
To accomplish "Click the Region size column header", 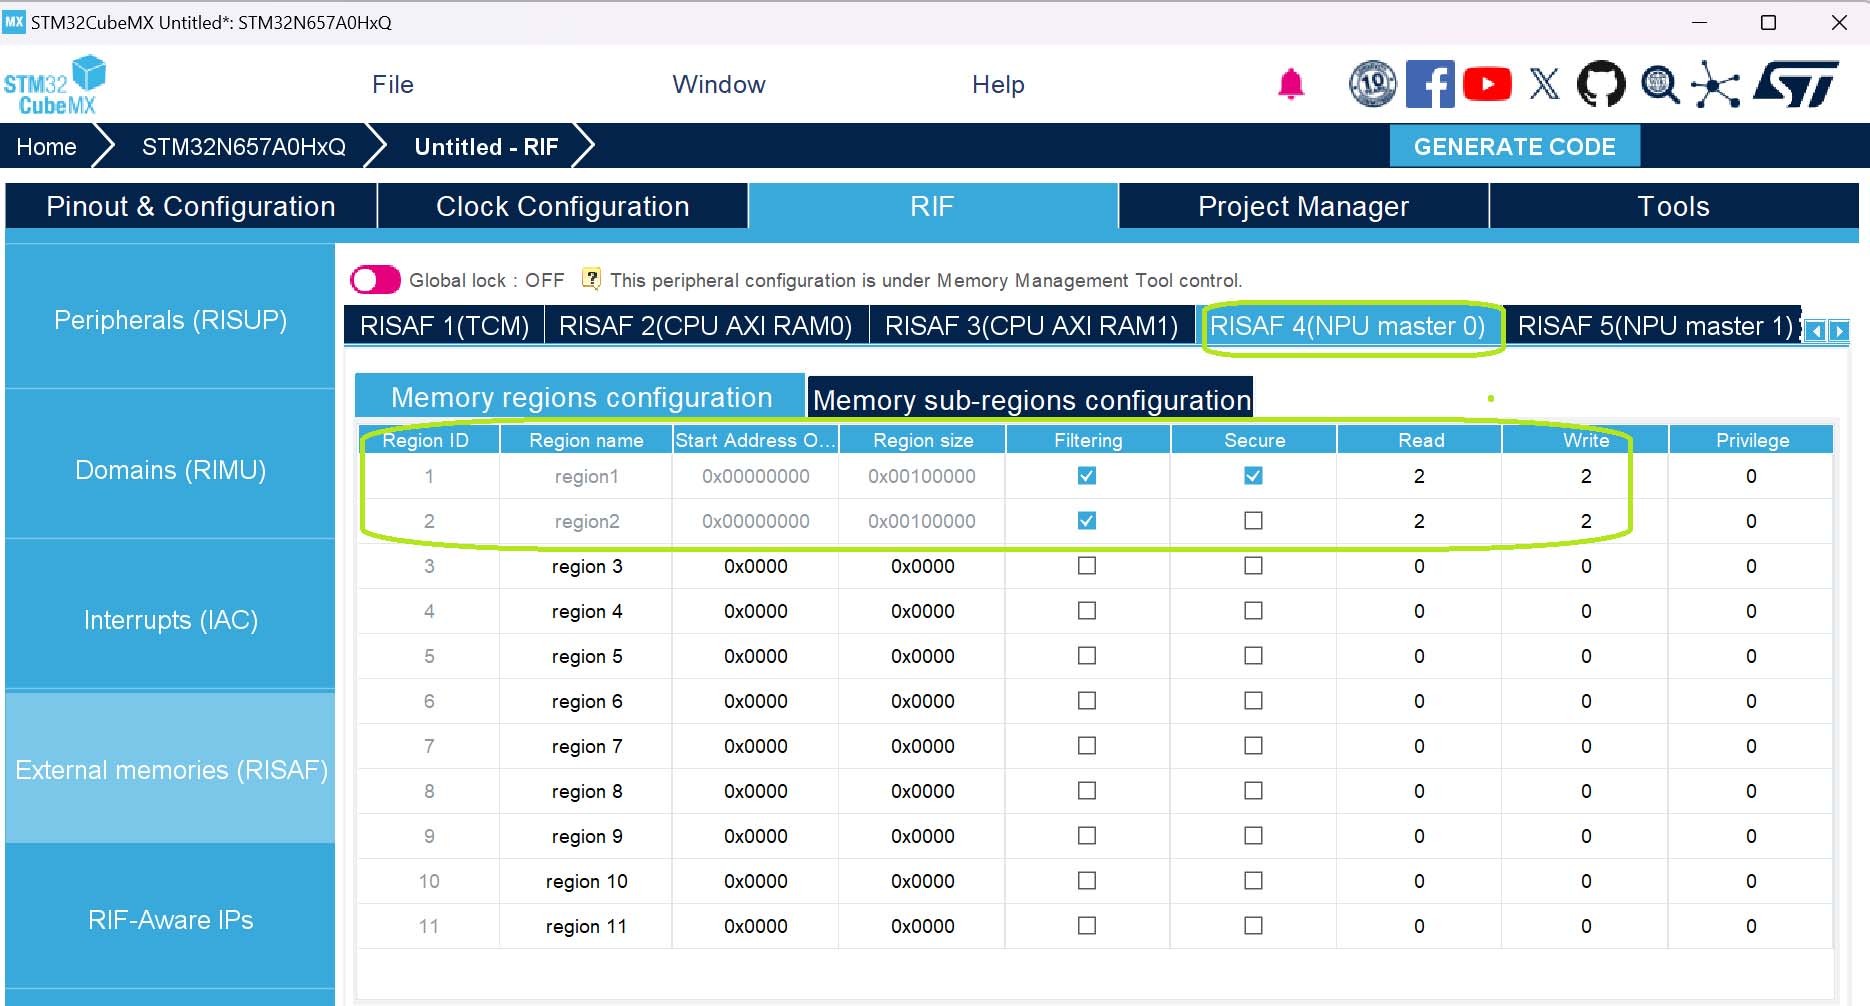I will pyautogui.click(x=923, y=440).
